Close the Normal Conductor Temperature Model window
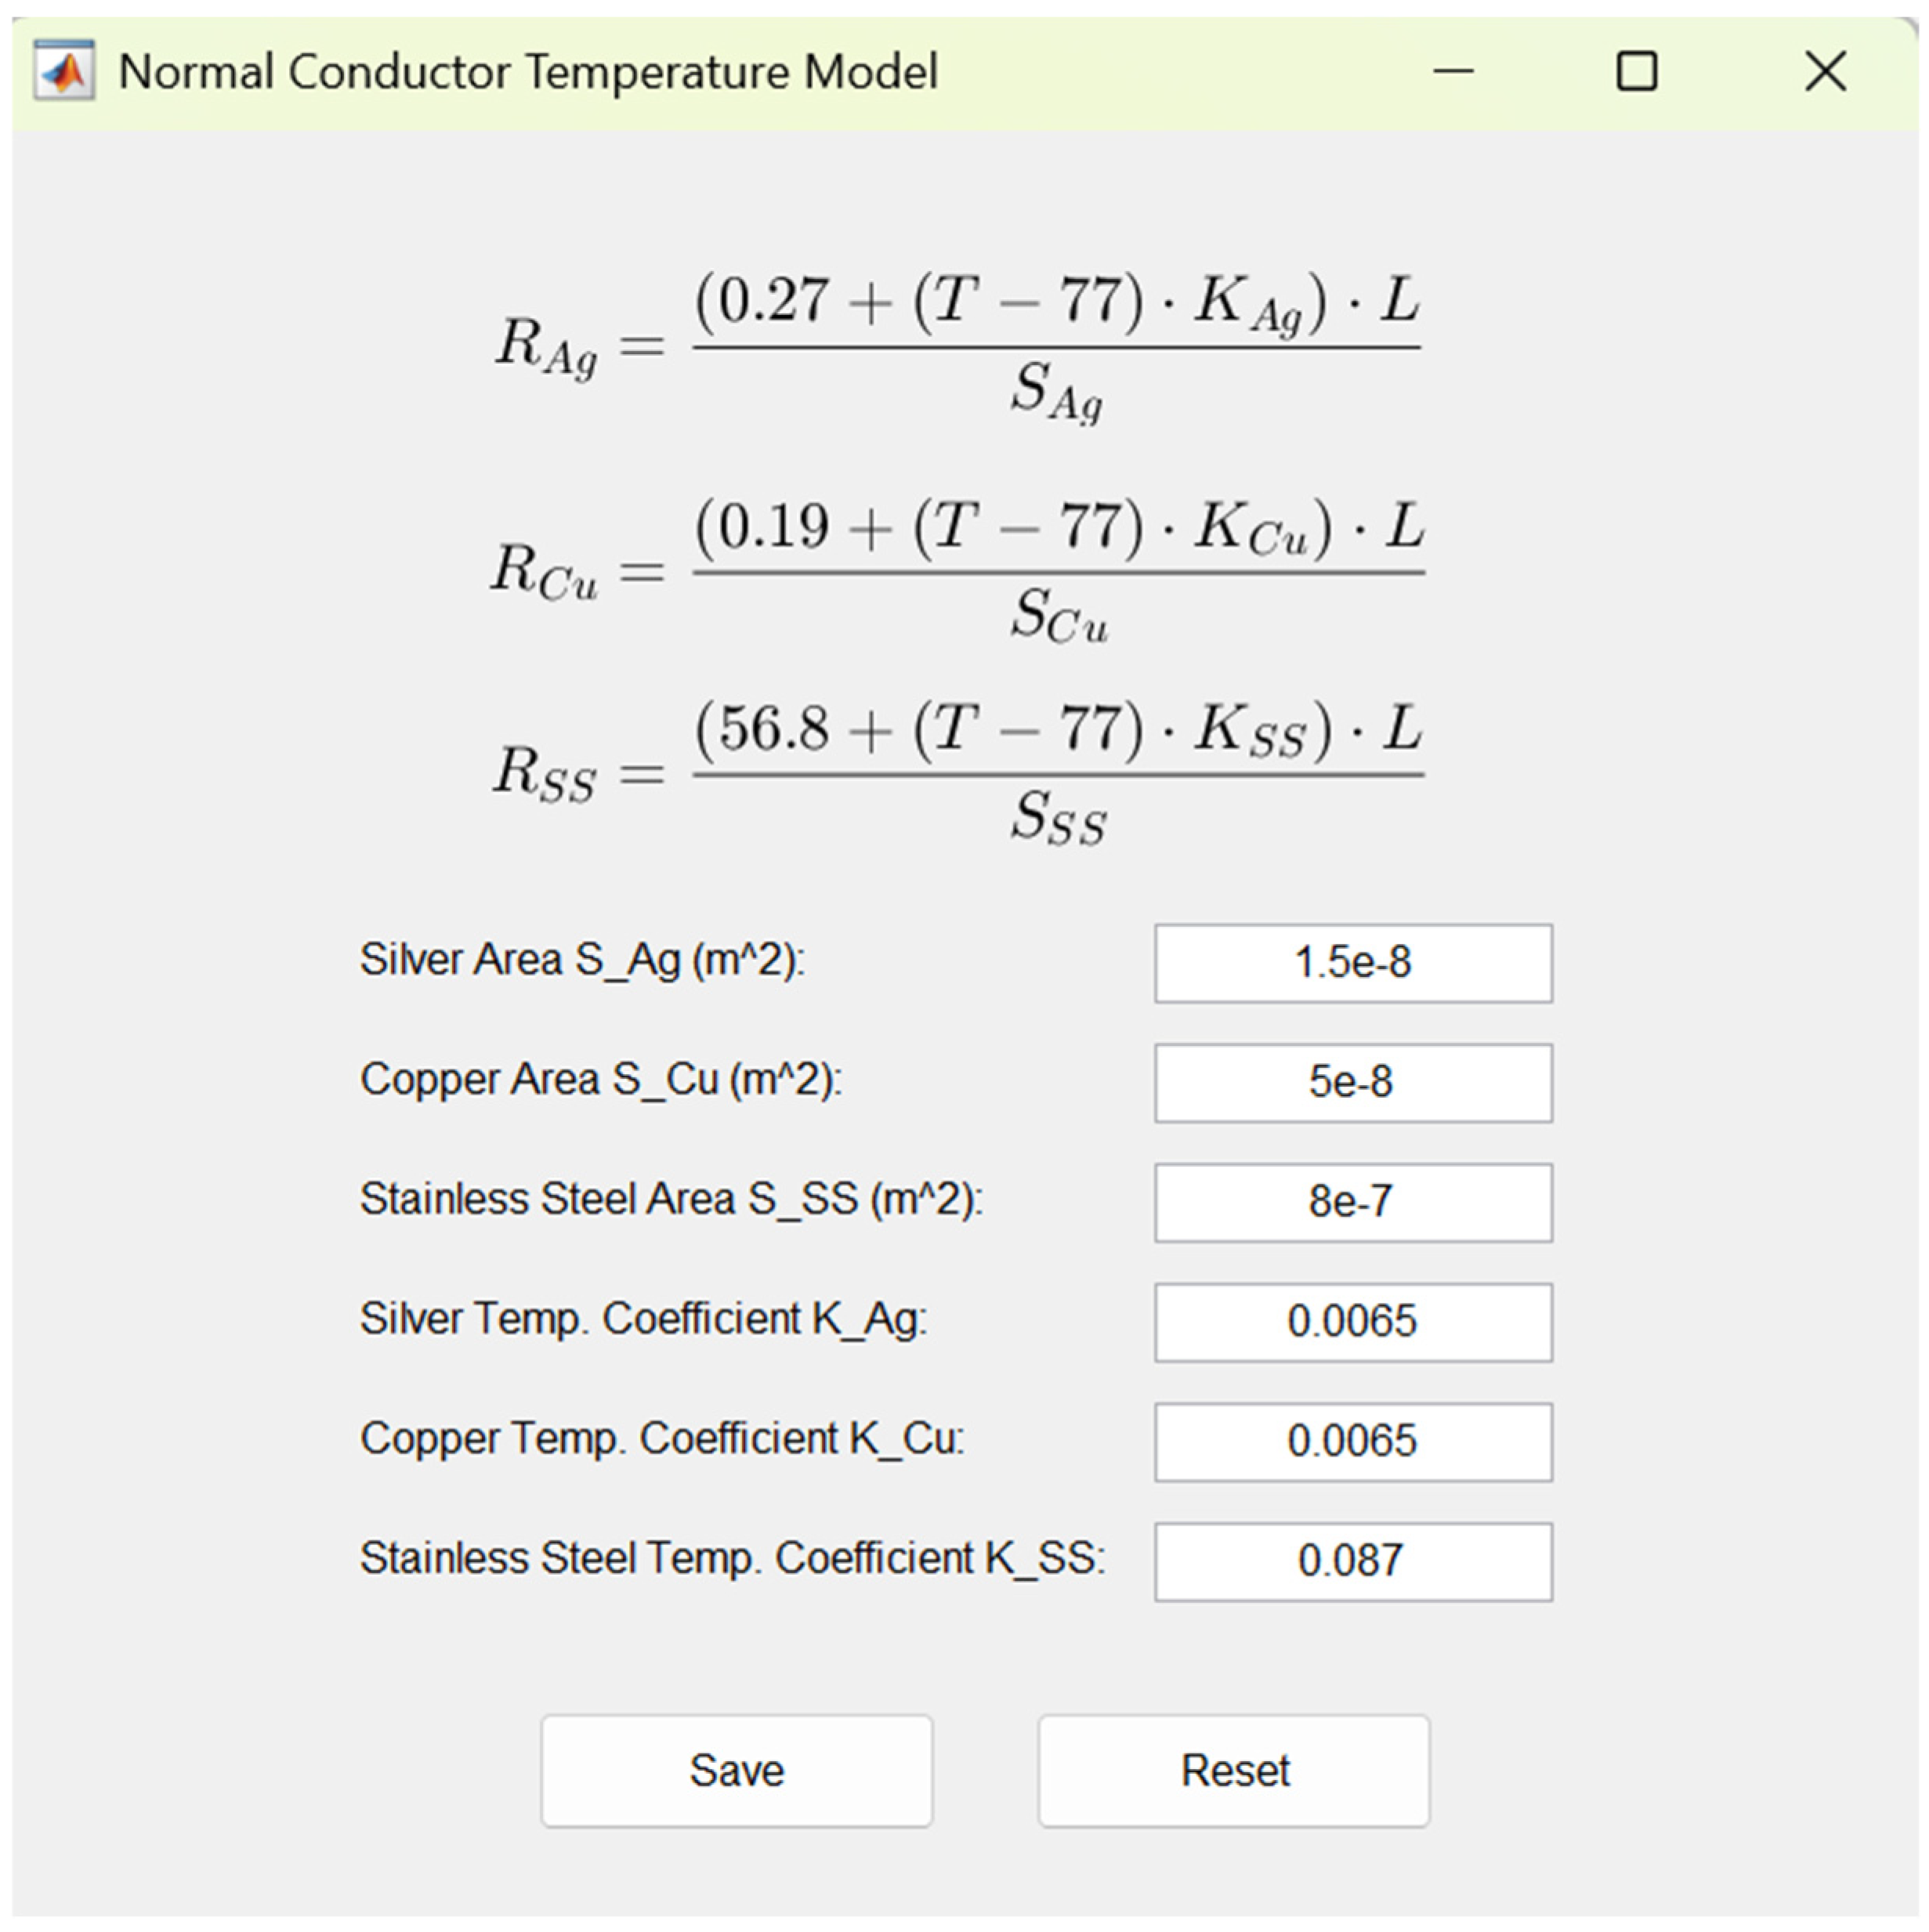Viewport: 1929px width, 1932px height. click(1824, 71)
